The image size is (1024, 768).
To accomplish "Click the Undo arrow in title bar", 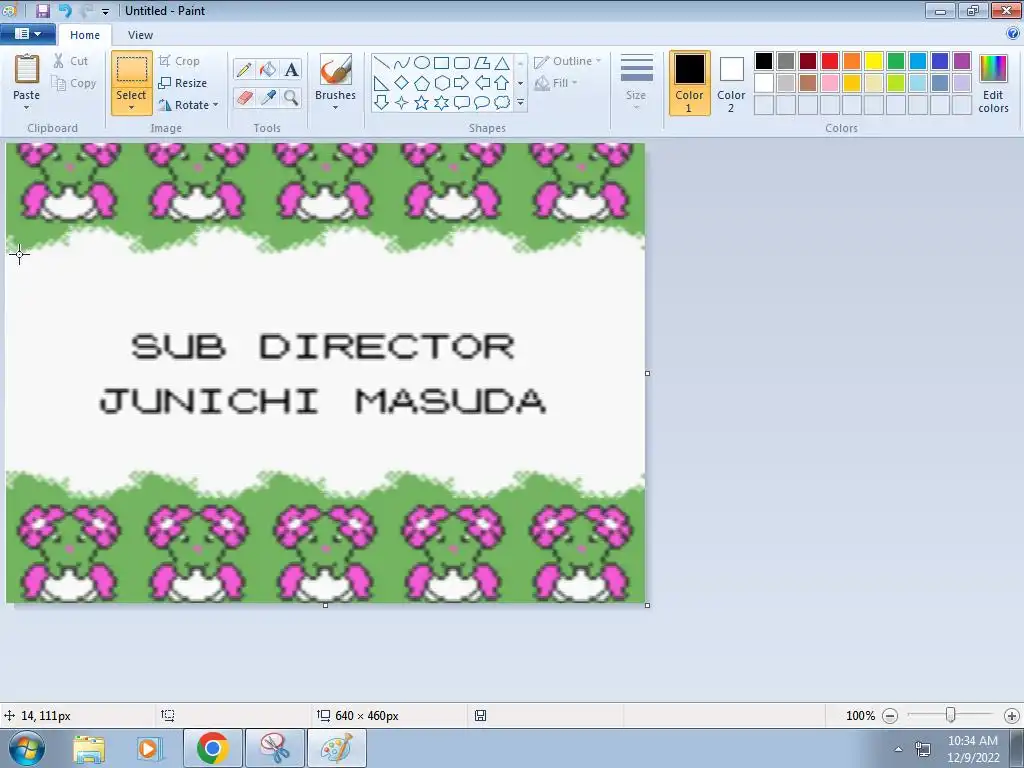I will coord(65,10).
